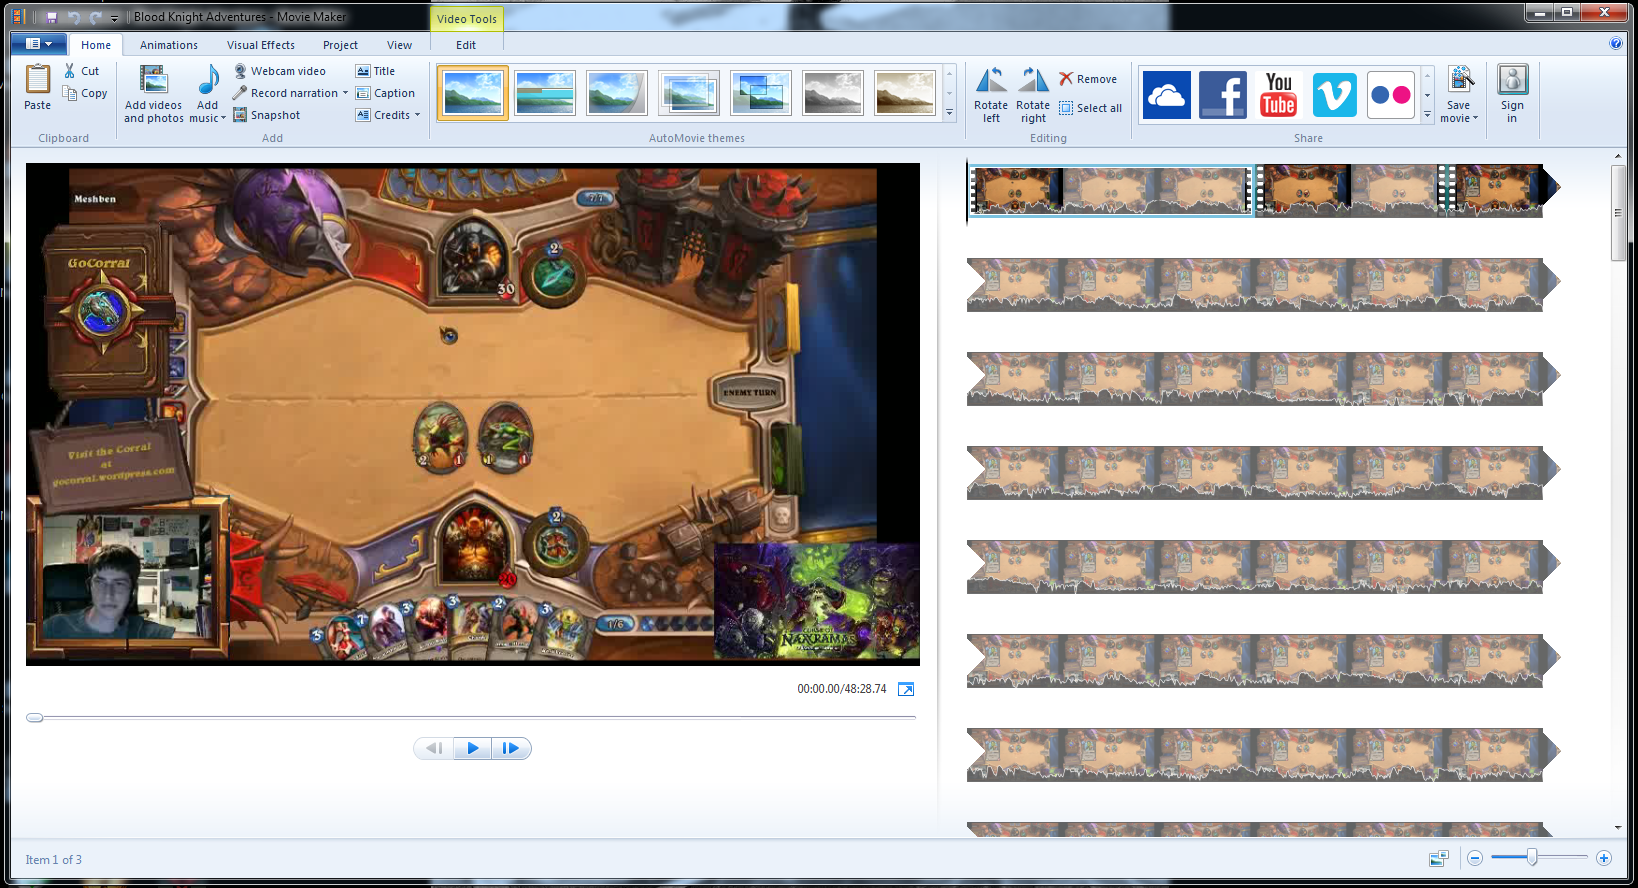
Task: Toggle full-screen preview next to the timecode
Action: pos(906,689)
